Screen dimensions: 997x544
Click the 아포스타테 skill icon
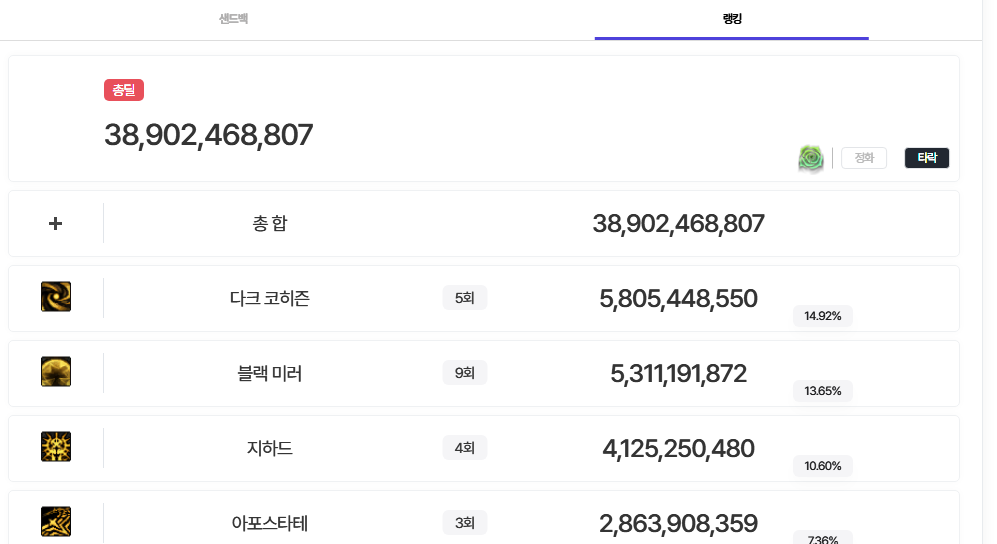[56, 521]
